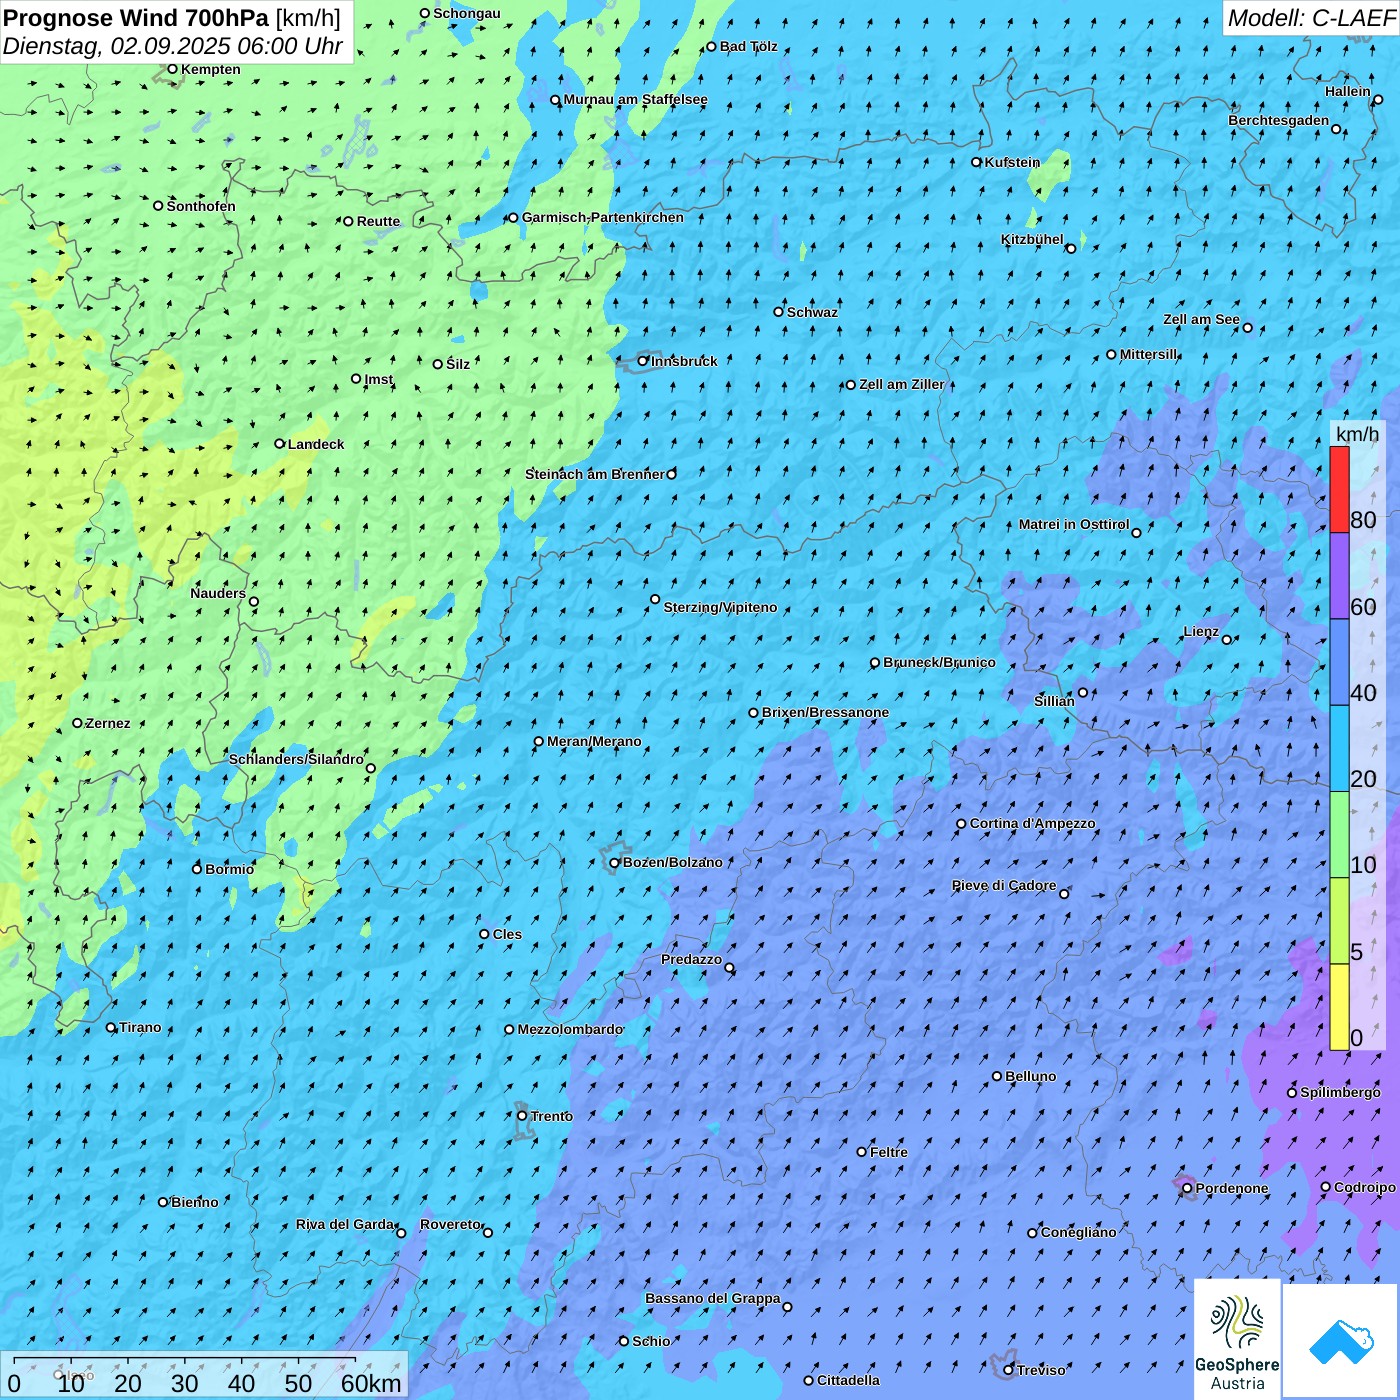Select the Pordenone city marker

(x=1187, y=1188)
